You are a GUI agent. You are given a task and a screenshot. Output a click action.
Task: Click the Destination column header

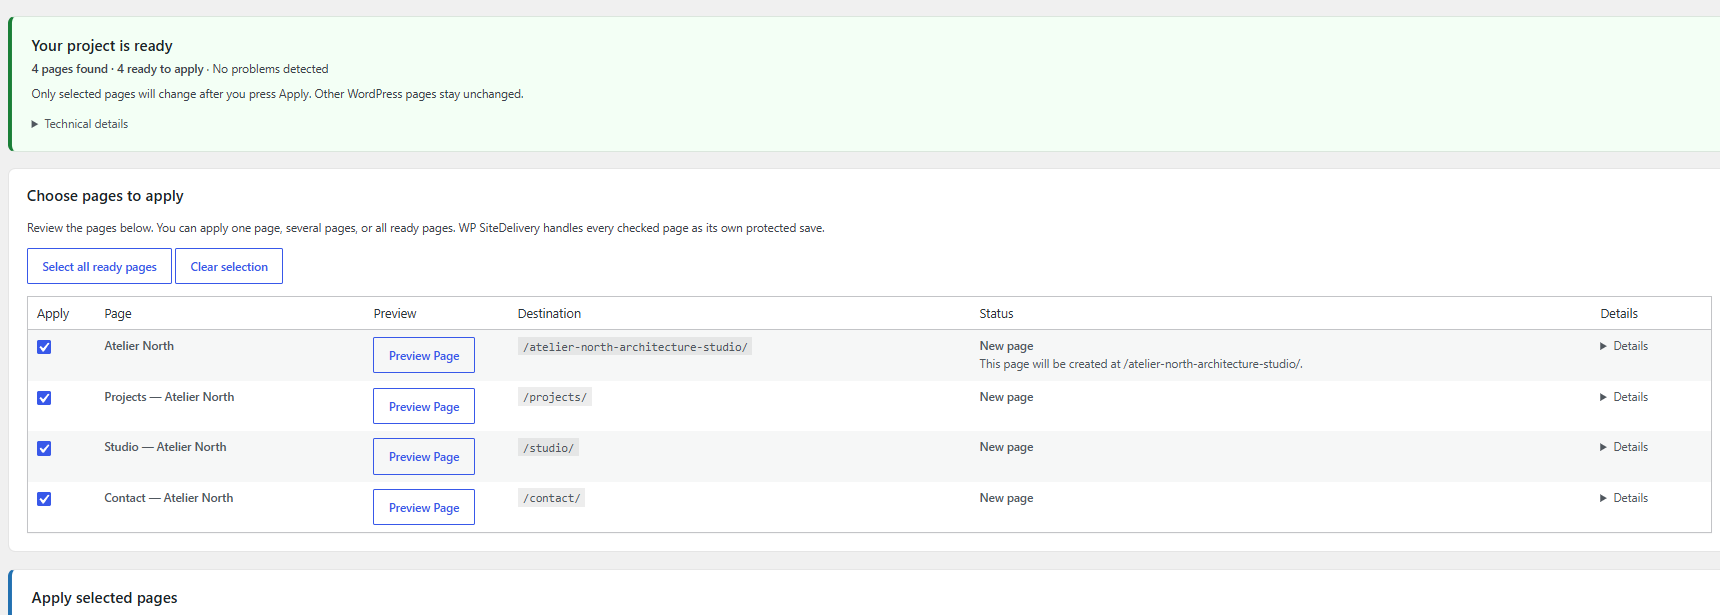549,314
